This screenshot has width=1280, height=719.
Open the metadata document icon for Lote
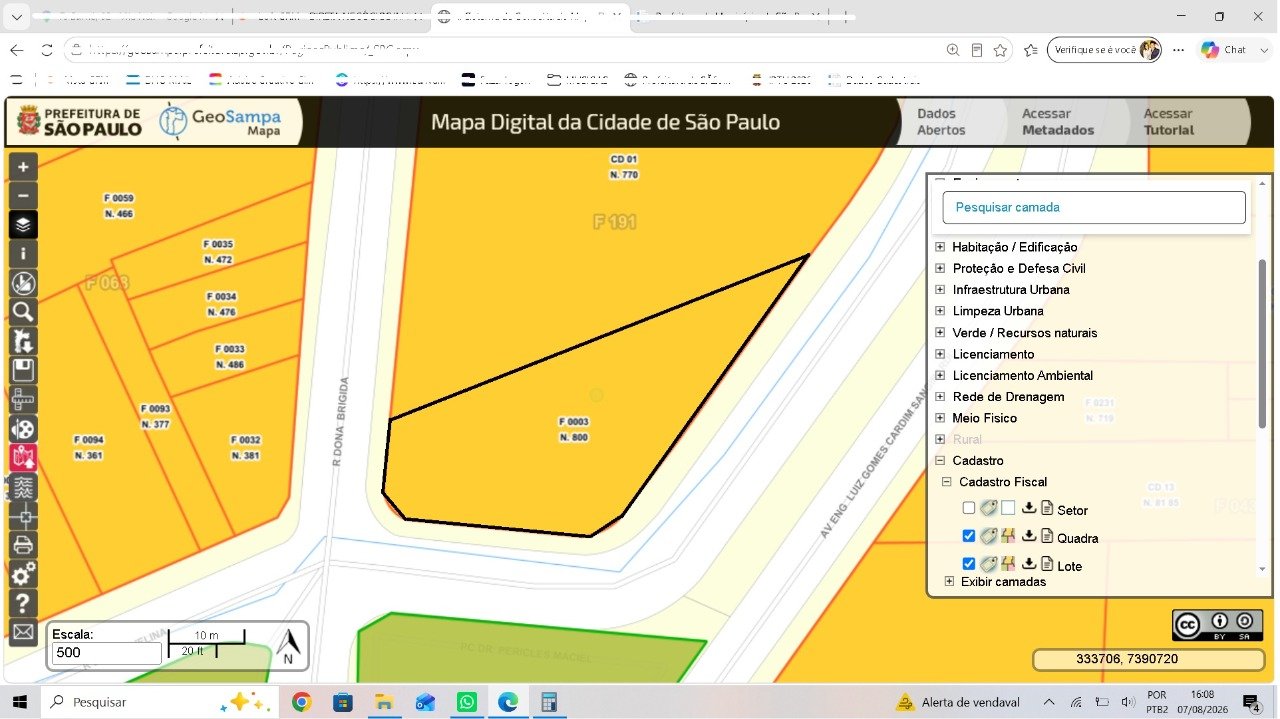click(x=1047, y=564)
